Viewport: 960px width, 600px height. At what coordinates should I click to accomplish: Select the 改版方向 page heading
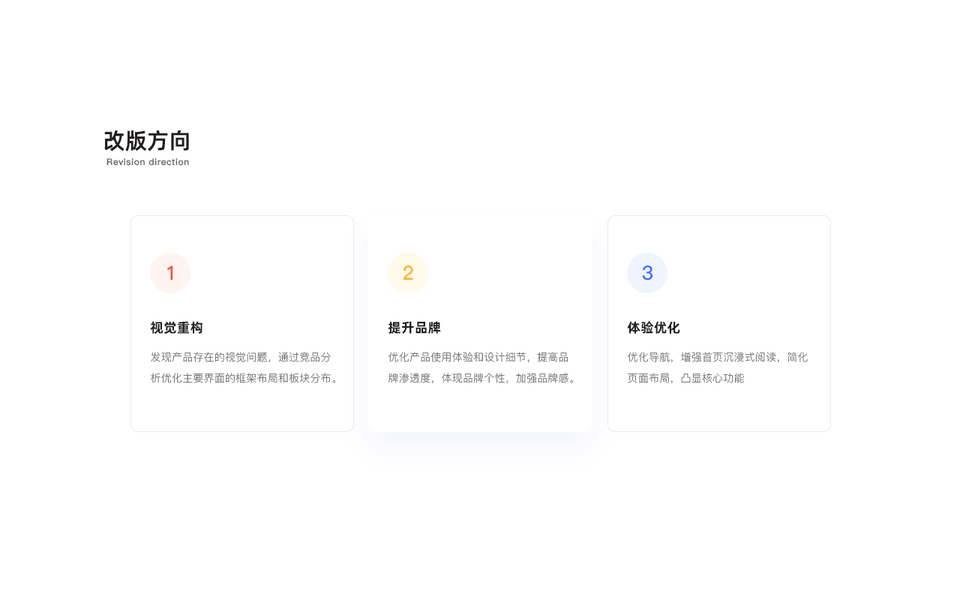coord(147,141)
